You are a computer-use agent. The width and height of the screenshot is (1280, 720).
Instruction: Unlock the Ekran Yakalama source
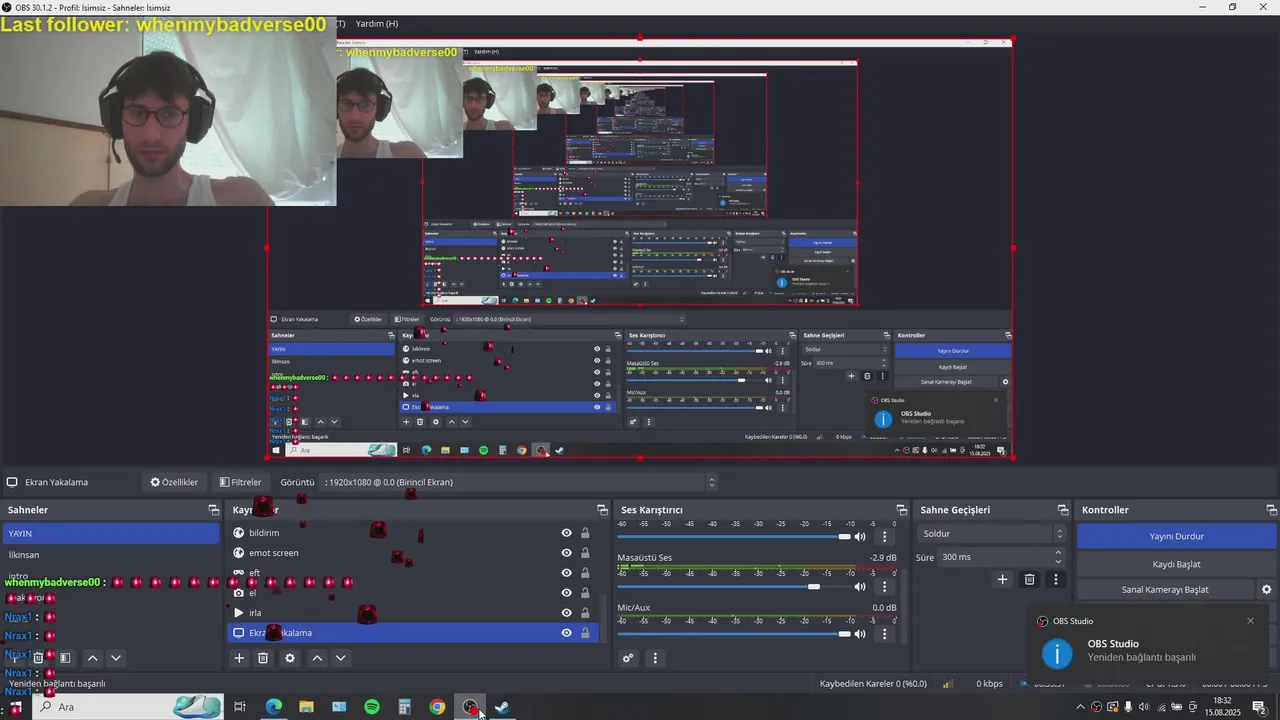click(585, 633)
